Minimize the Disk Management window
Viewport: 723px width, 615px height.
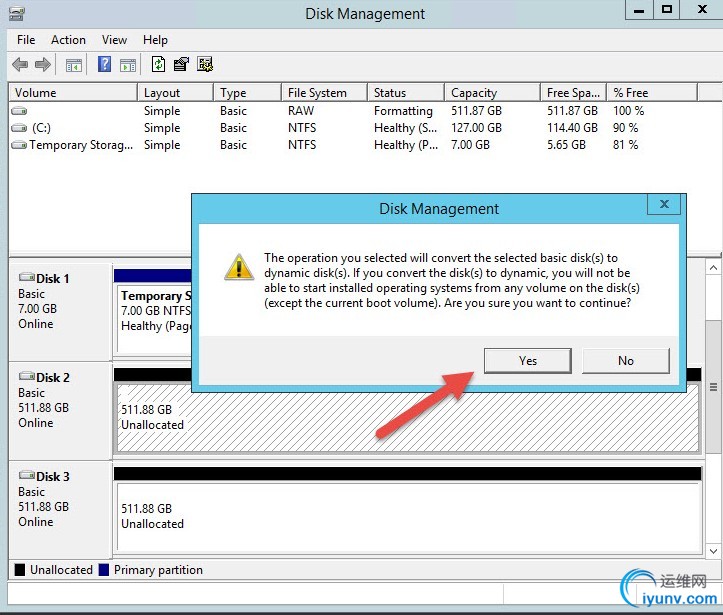point(639,10)
